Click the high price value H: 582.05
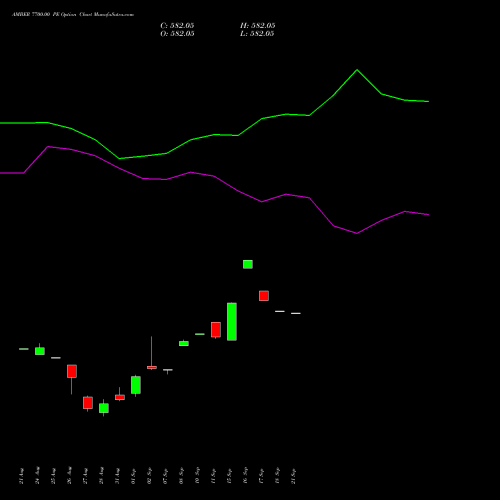500x500 pixels. click(x=257, y=26)
